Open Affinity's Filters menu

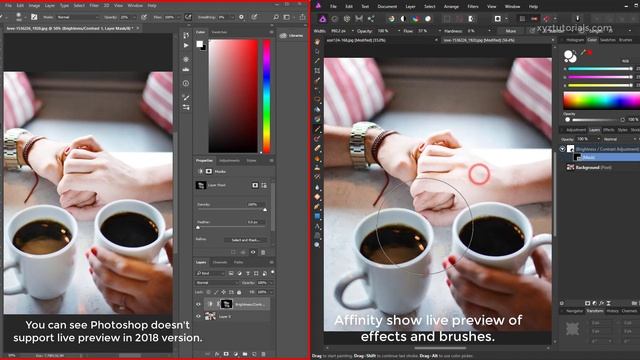[473, 7]
